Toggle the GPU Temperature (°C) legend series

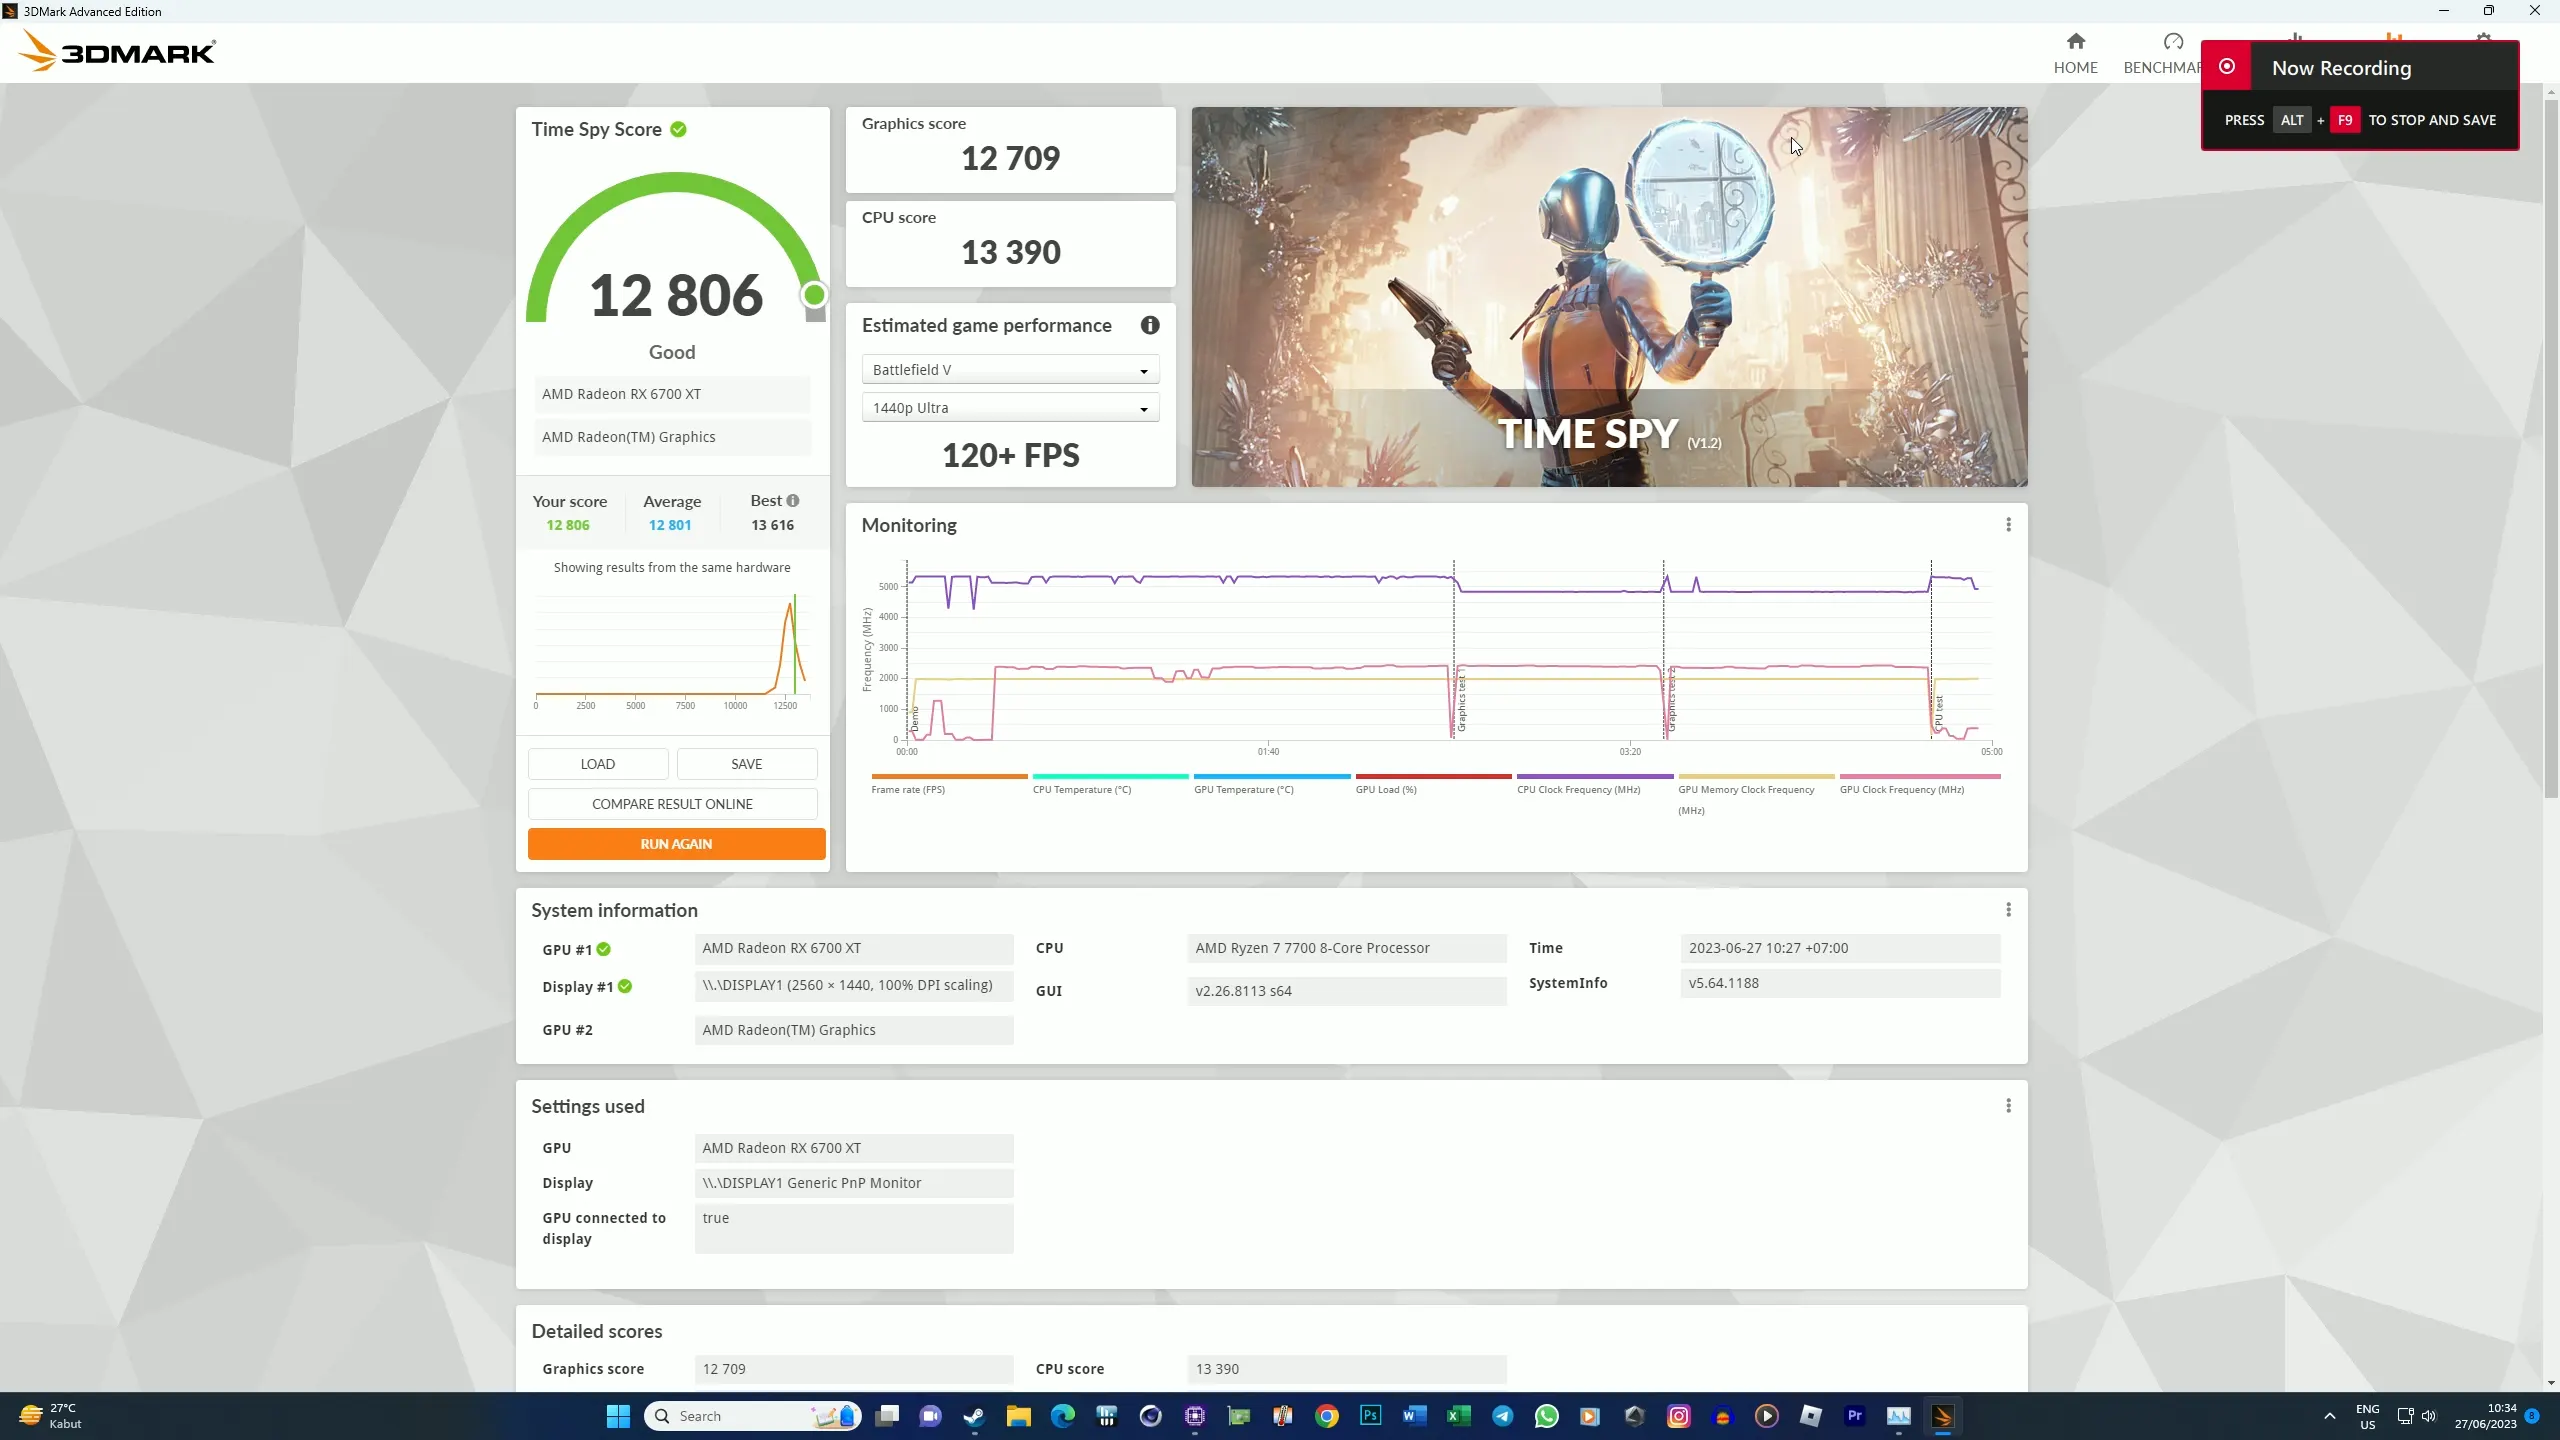pos(1272,784)
